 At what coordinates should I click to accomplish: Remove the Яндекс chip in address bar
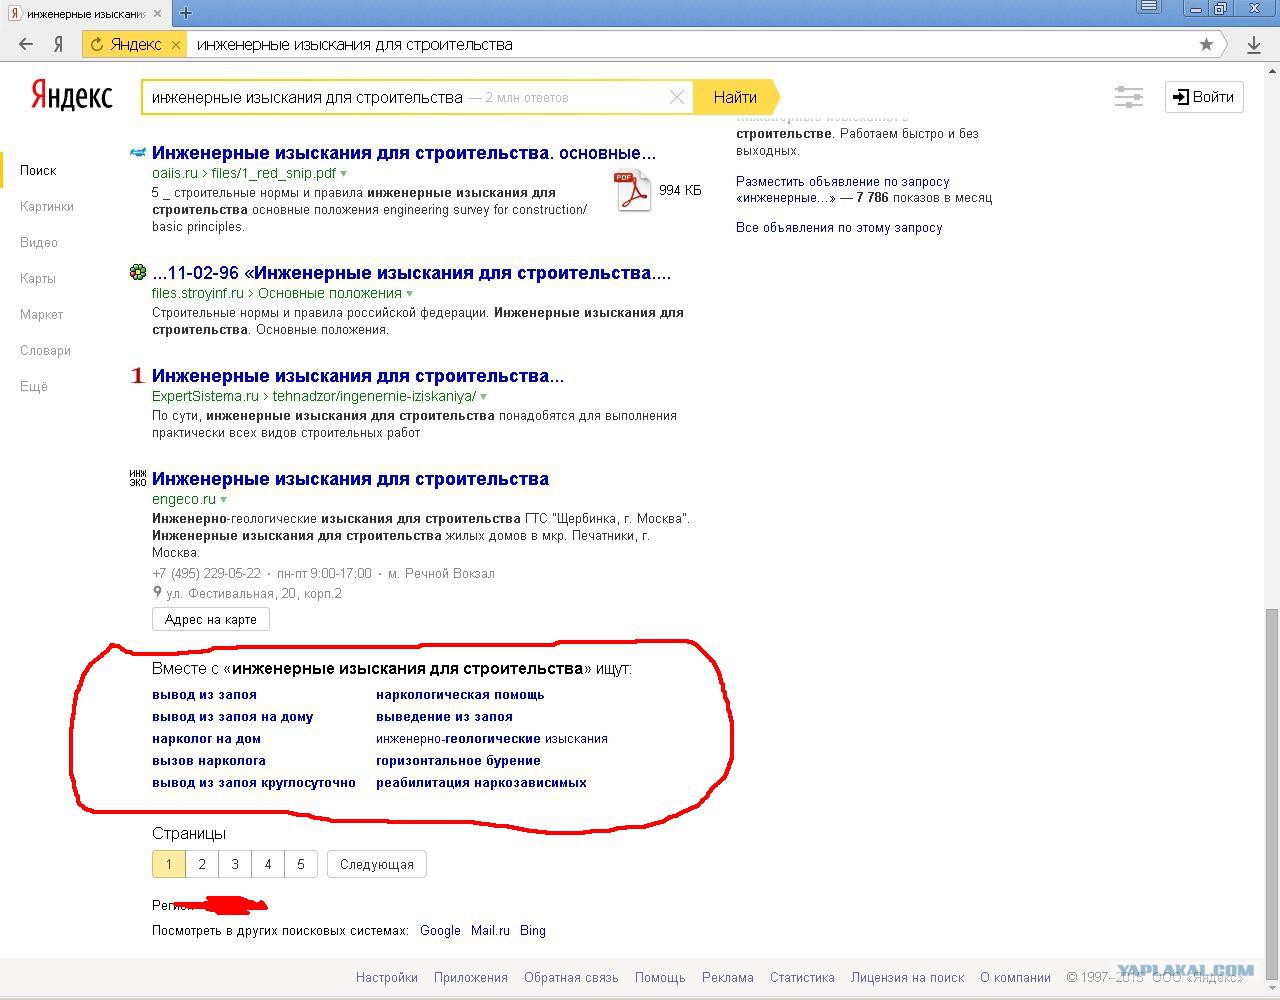click(176, 44)
